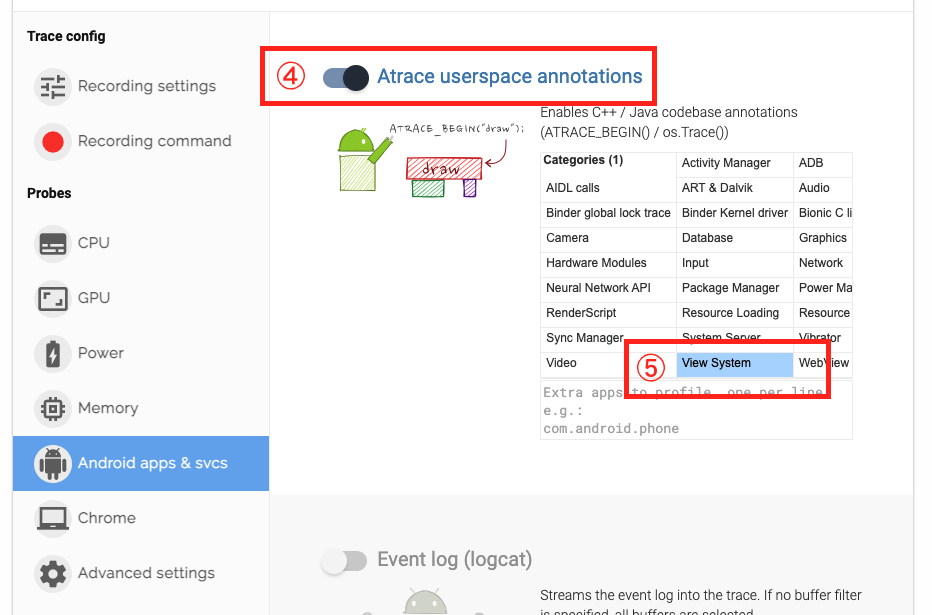Enable the Event log (logcat) switch

[x=344, y=560]
